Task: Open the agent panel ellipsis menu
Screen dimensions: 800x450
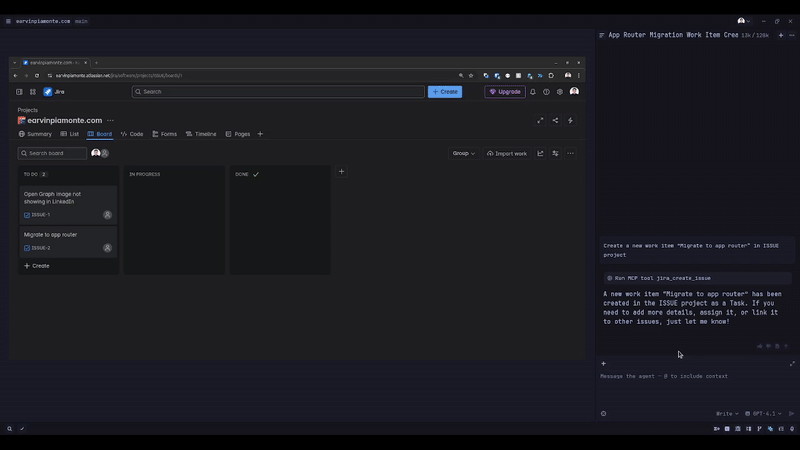Action: click(792, 35)
